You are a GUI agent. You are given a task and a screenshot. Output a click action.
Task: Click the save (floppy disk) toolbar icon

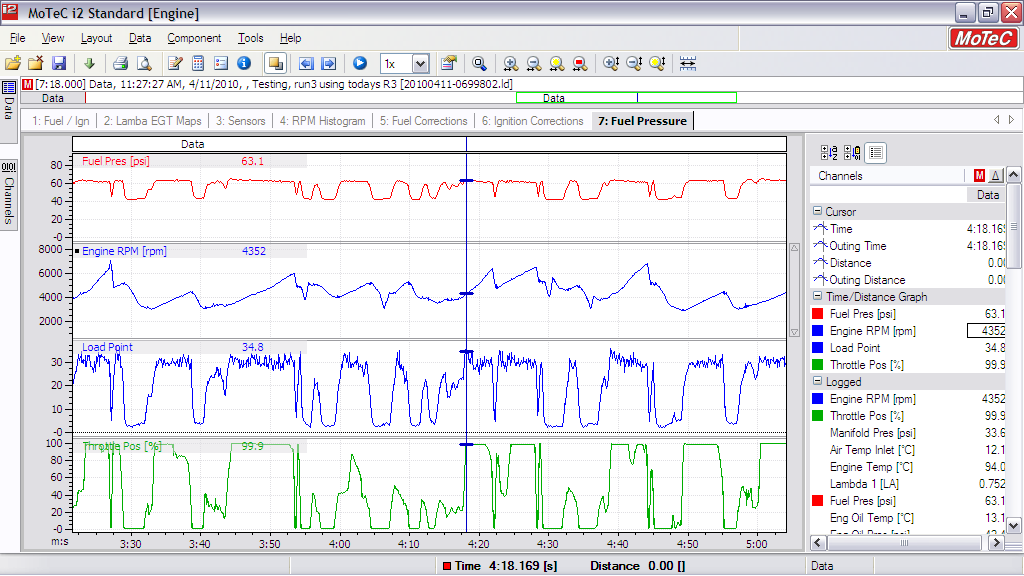click(x=59, y=63)
